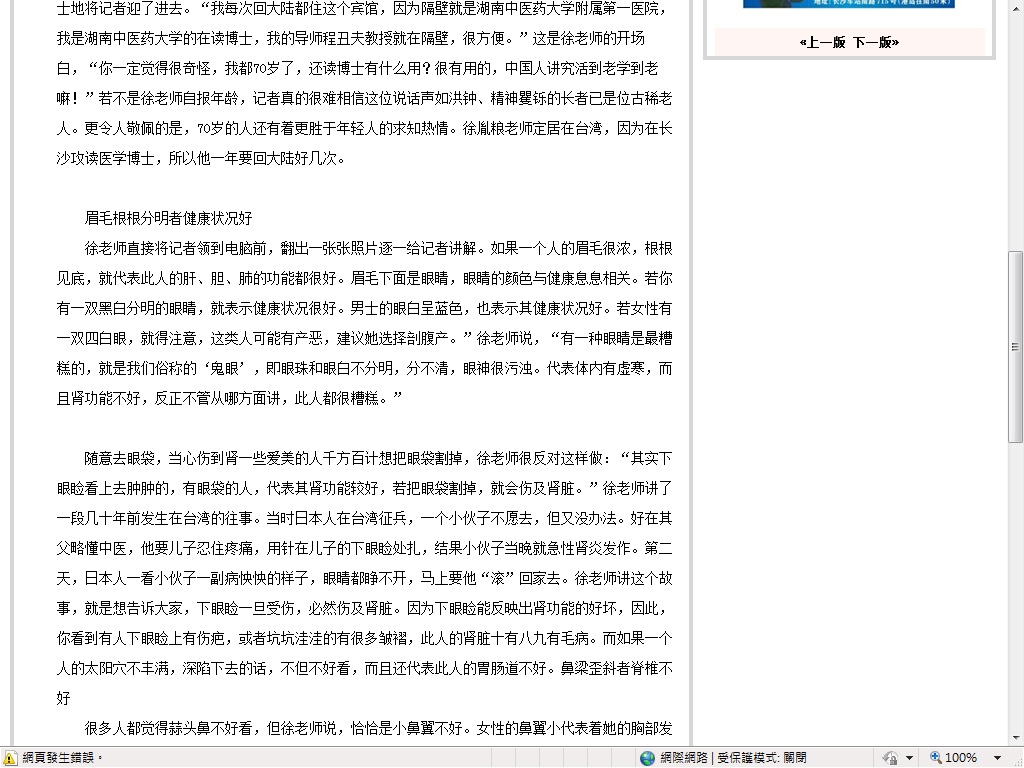
Task: Click the webpage error warning icon
Action: coord(8,758)
